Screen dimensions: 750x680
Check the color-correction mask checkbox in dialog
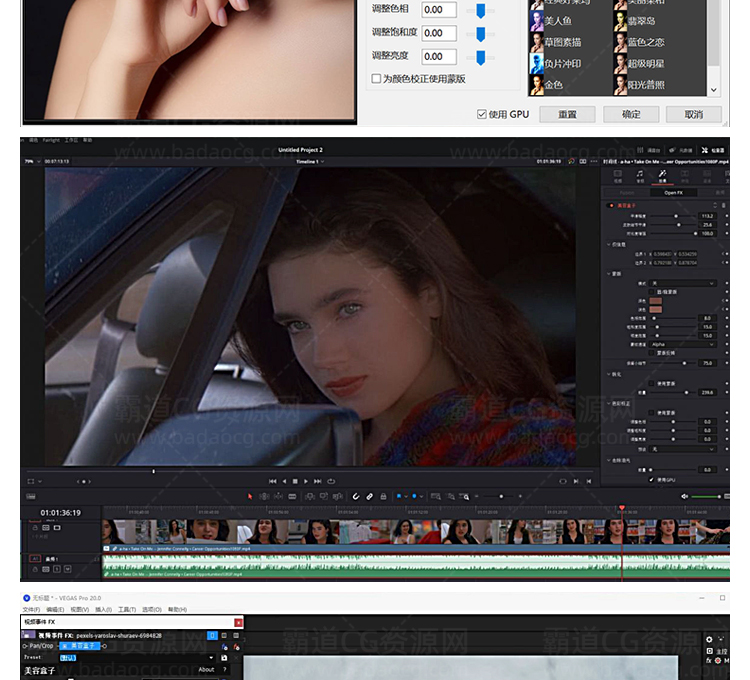[376, 78]
